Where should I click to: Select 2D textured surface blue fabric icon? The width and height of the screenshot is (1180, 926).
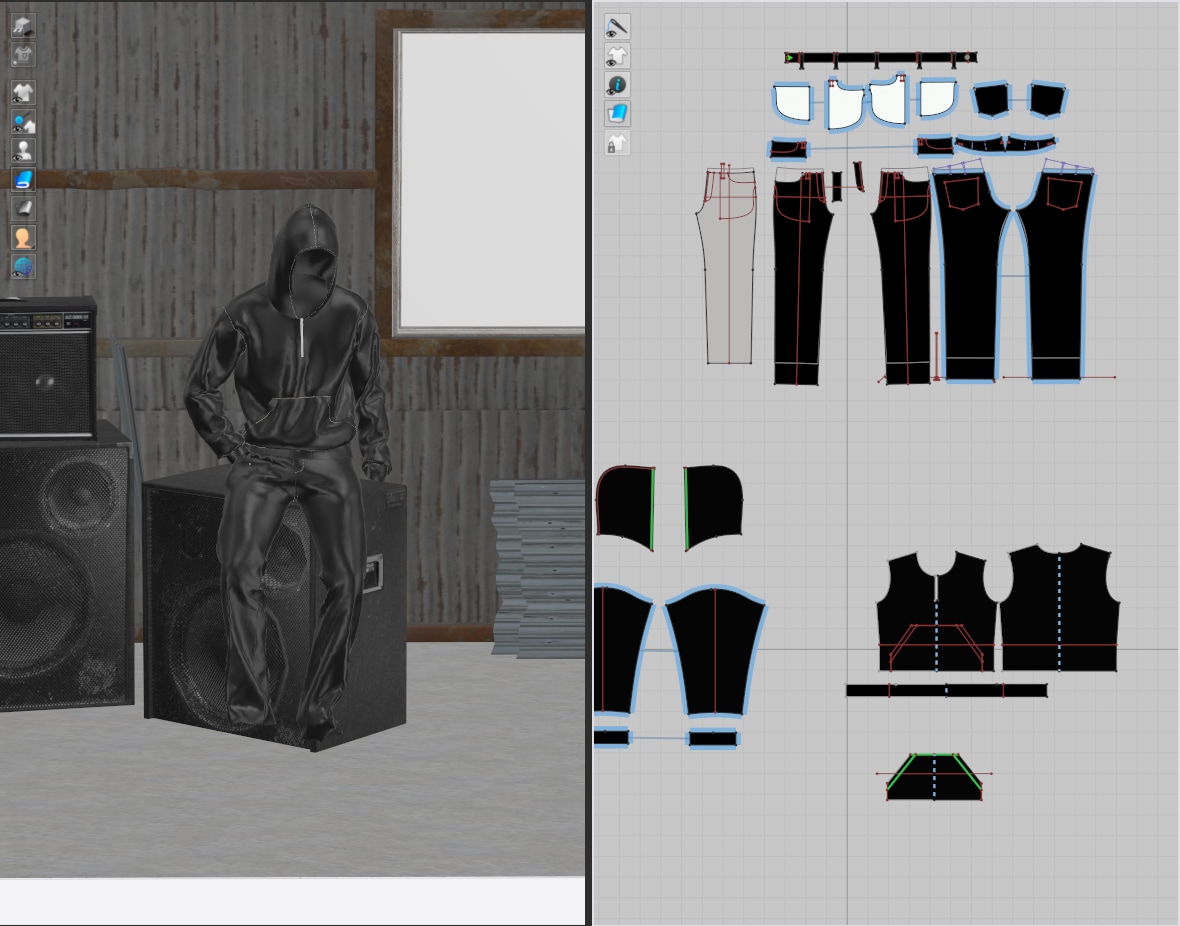click(x=617, y=114)
